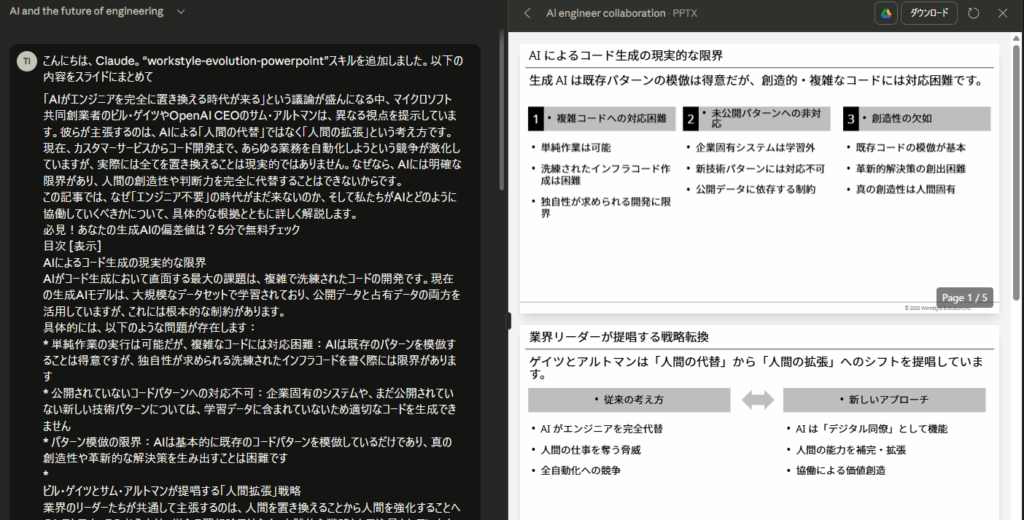
Task: Refresh the PPTX preview
Action: [973, 13]
